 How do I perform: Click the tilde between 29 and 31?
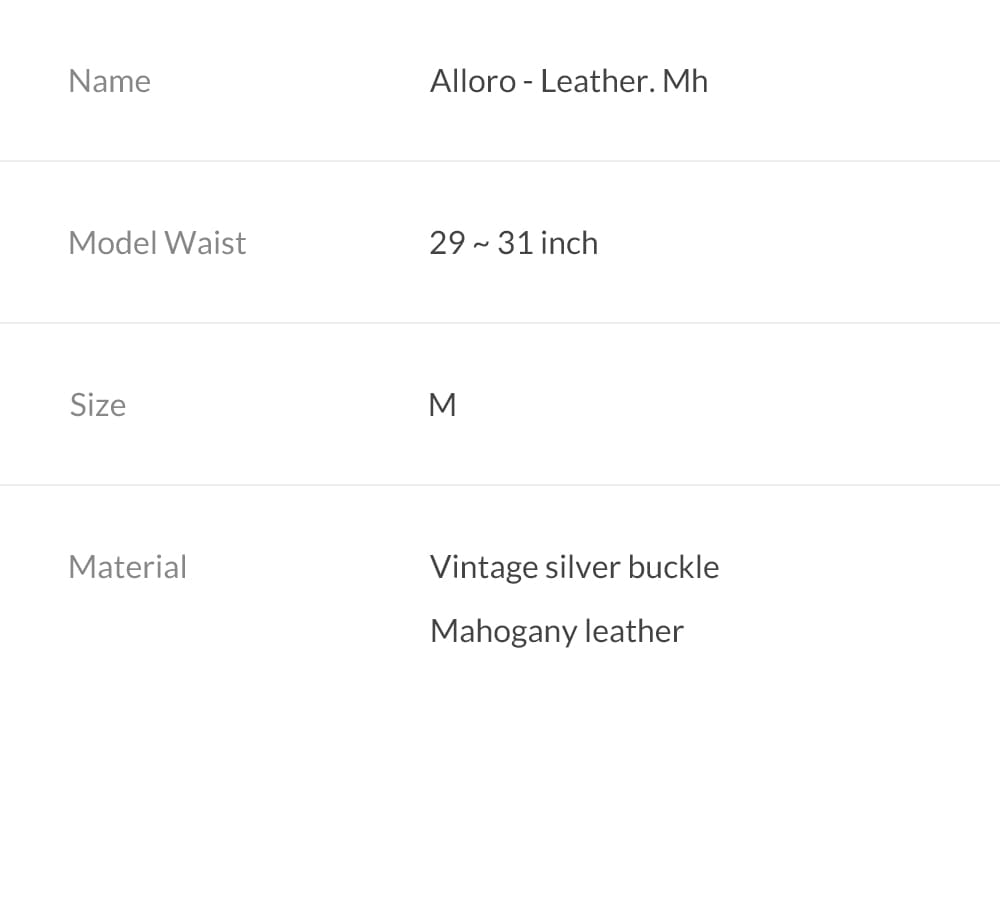coord(481,245)
